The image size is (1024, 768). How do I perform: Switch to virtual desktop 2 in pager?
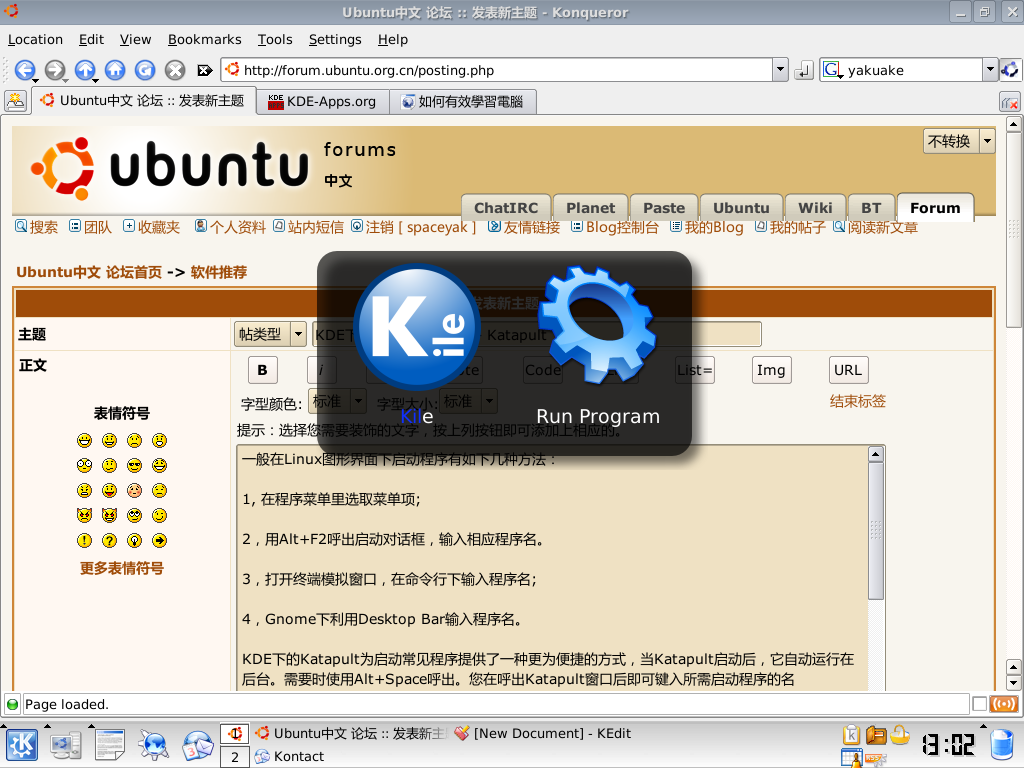pyautogui.click(x=235, y=757)
